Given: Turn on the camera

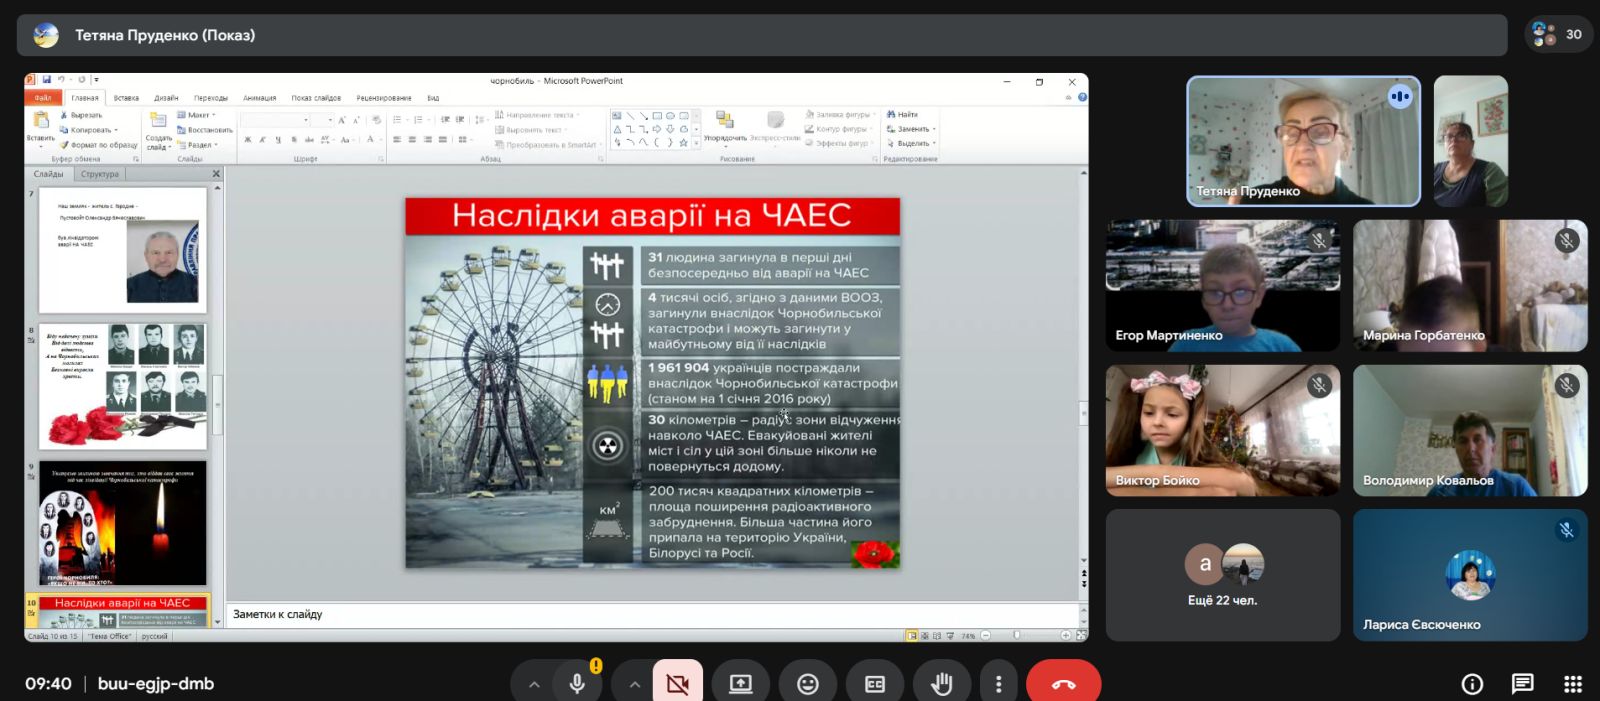Looking at the screenshot, I should coord(677,684).
